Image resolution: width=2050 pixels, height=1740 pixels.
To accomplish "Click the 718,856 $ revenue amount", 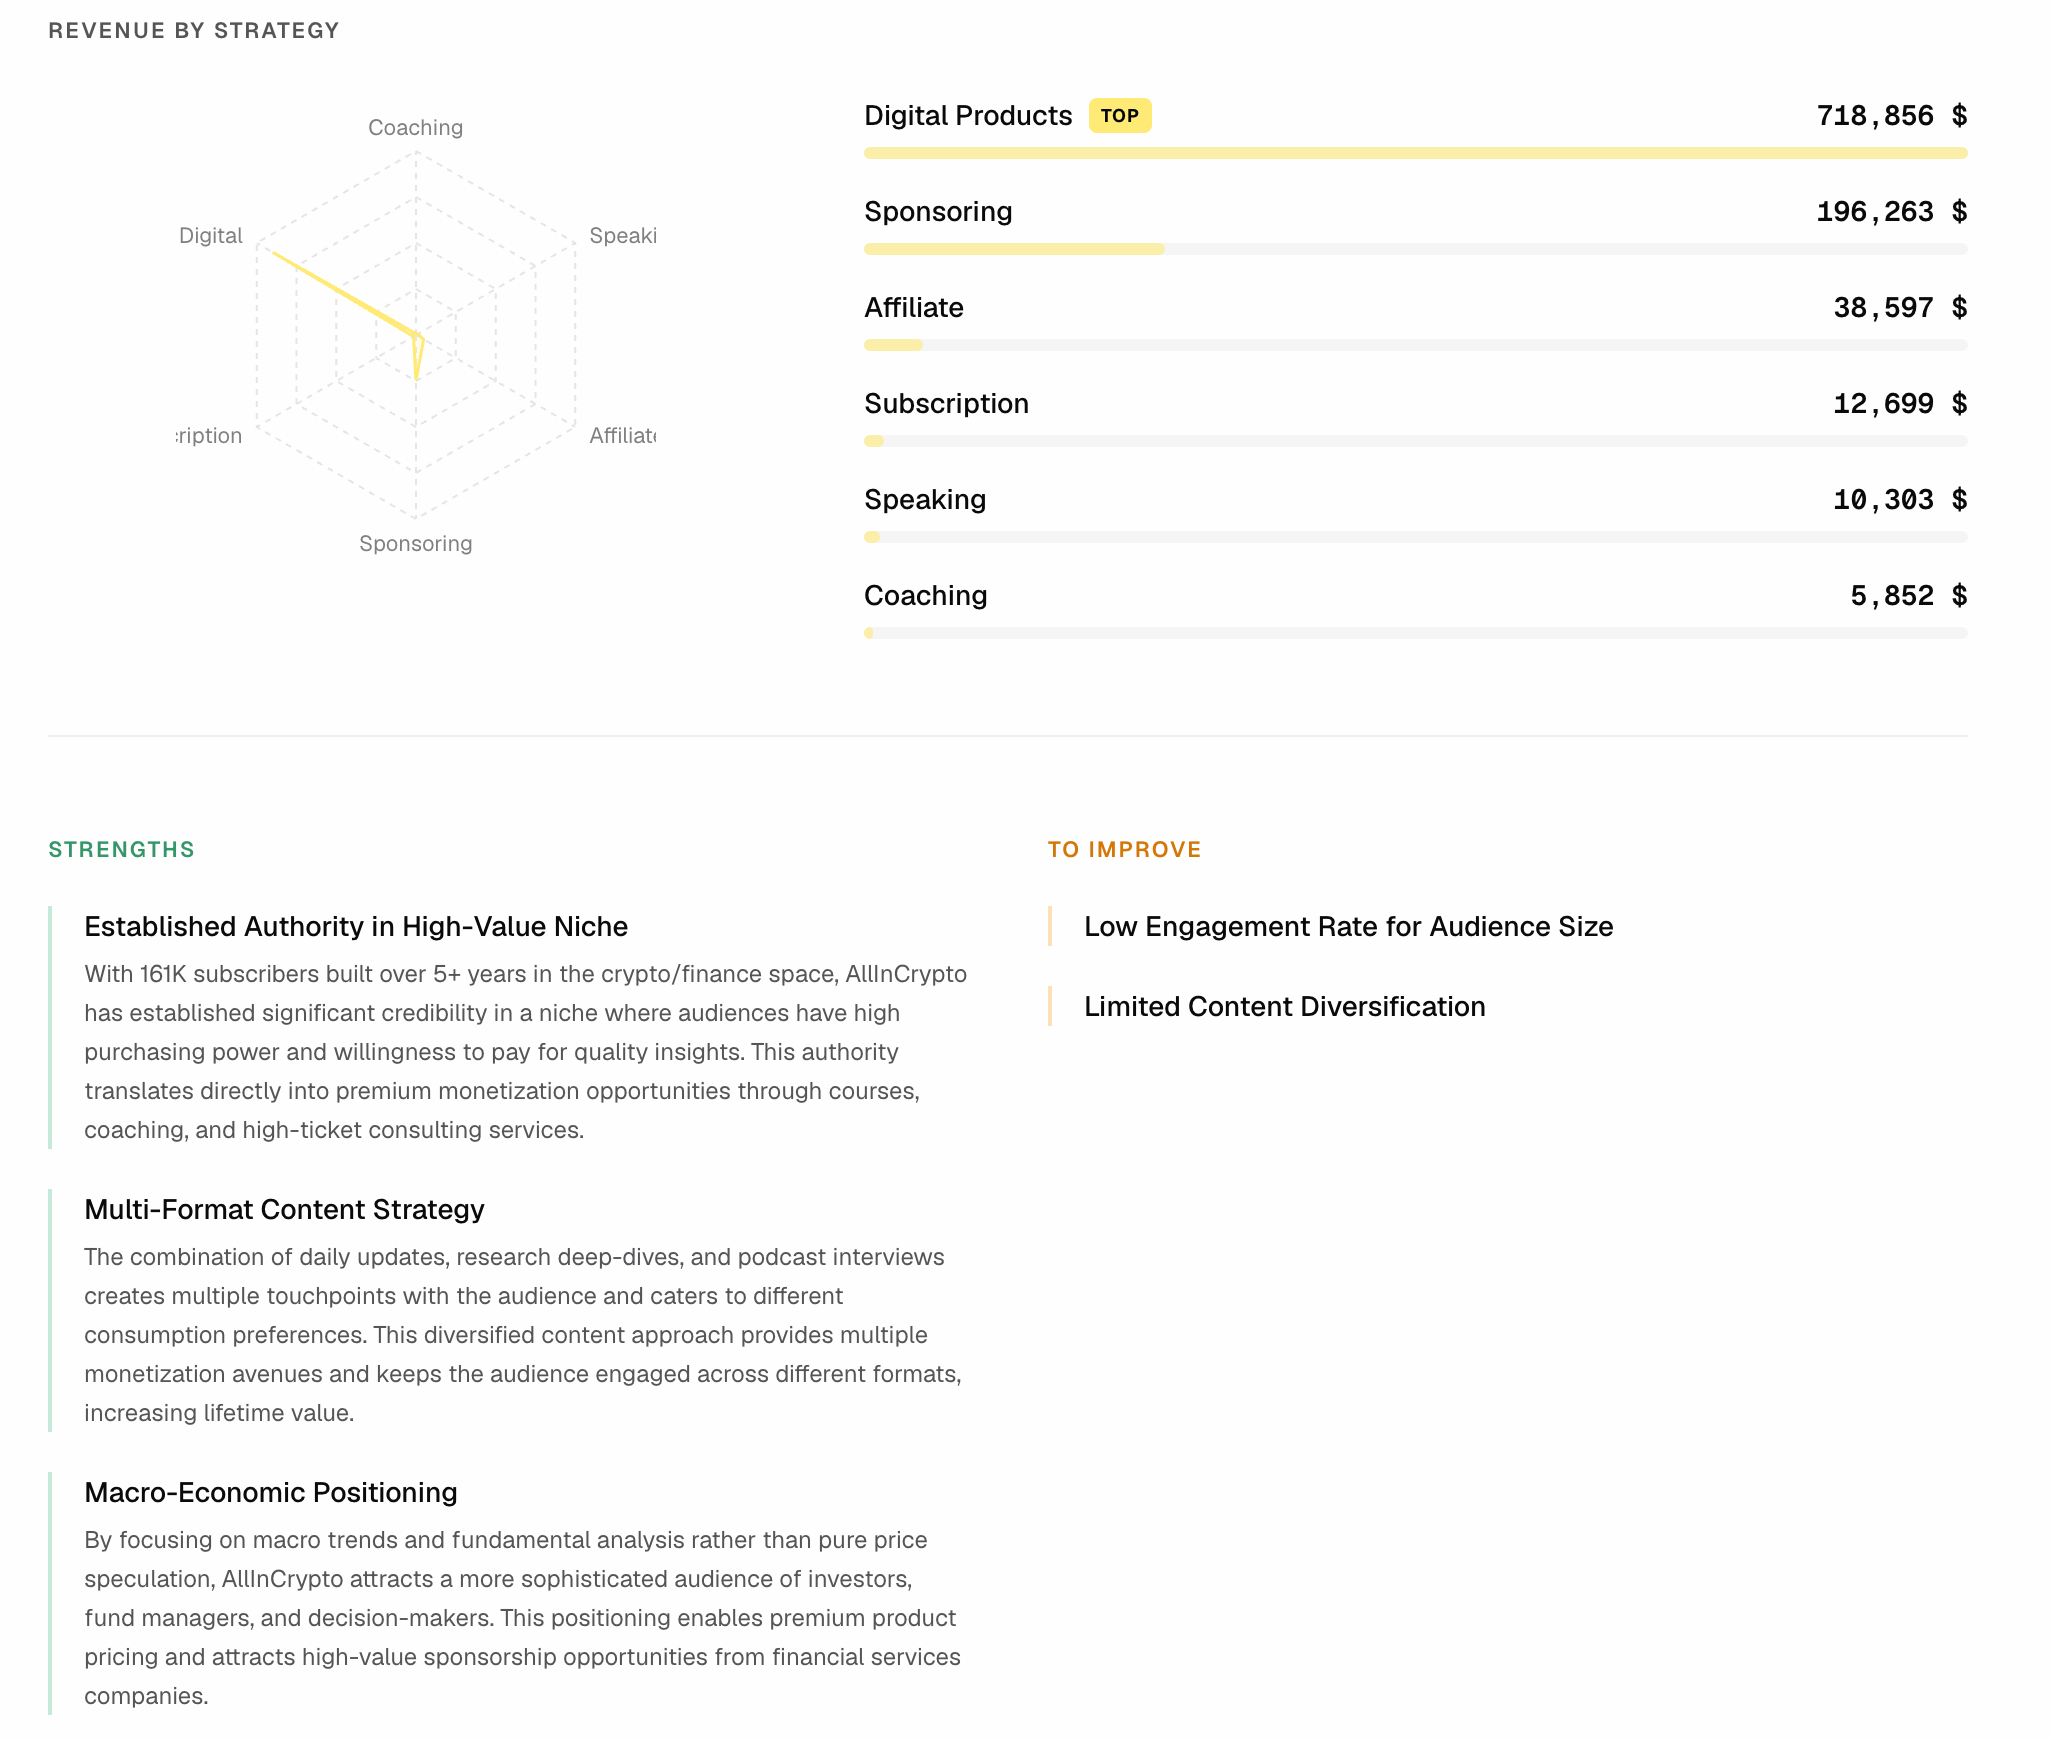I will pyautogui.click(x=1890, y=116).
